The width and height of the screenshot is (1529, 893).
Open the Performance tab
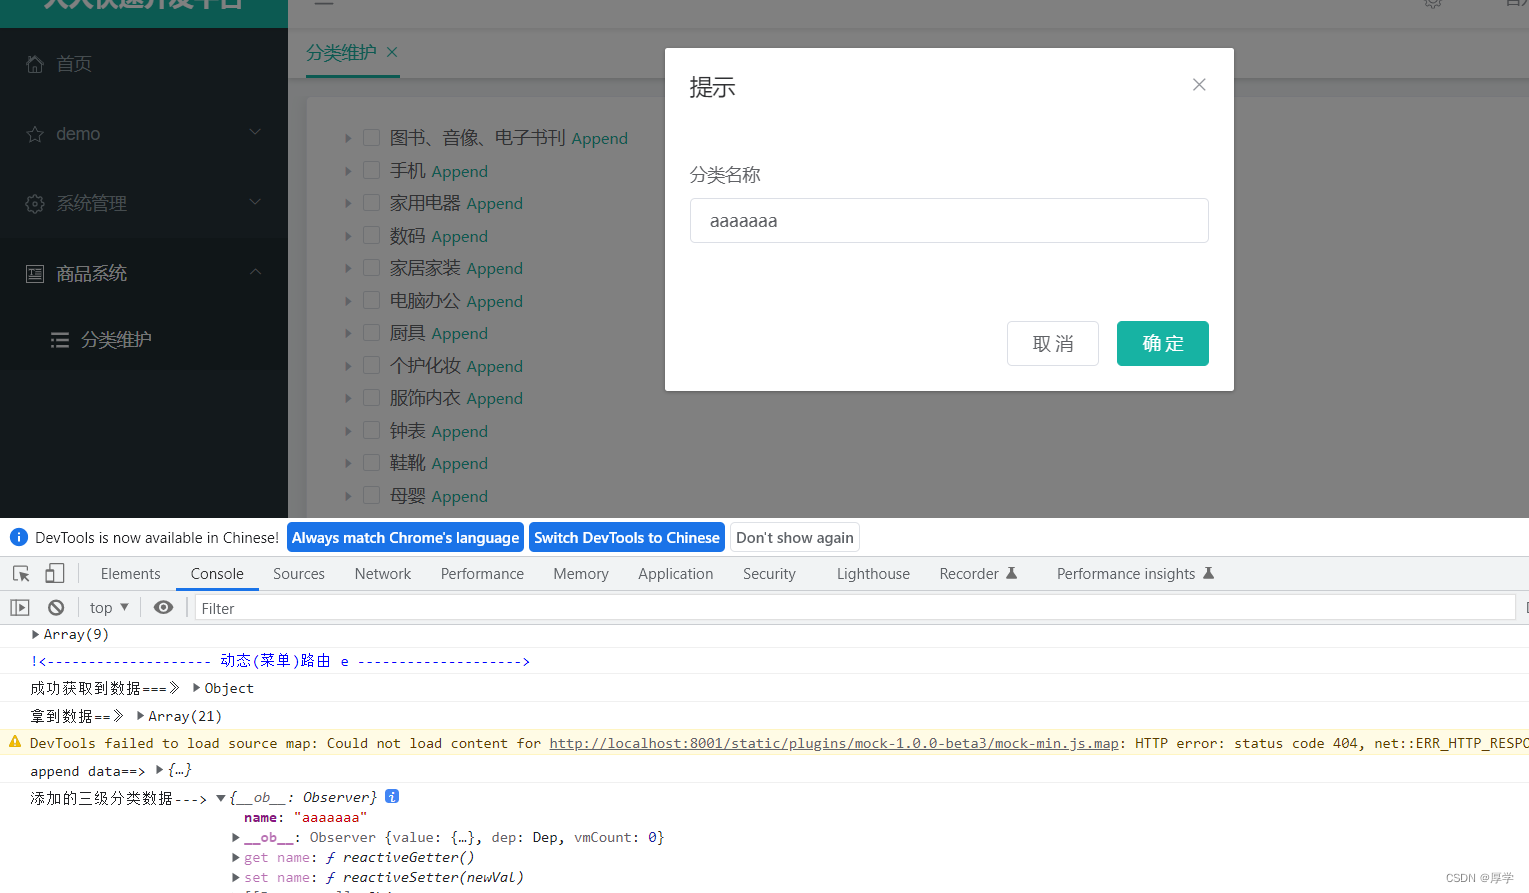click(x=482, y=573)
